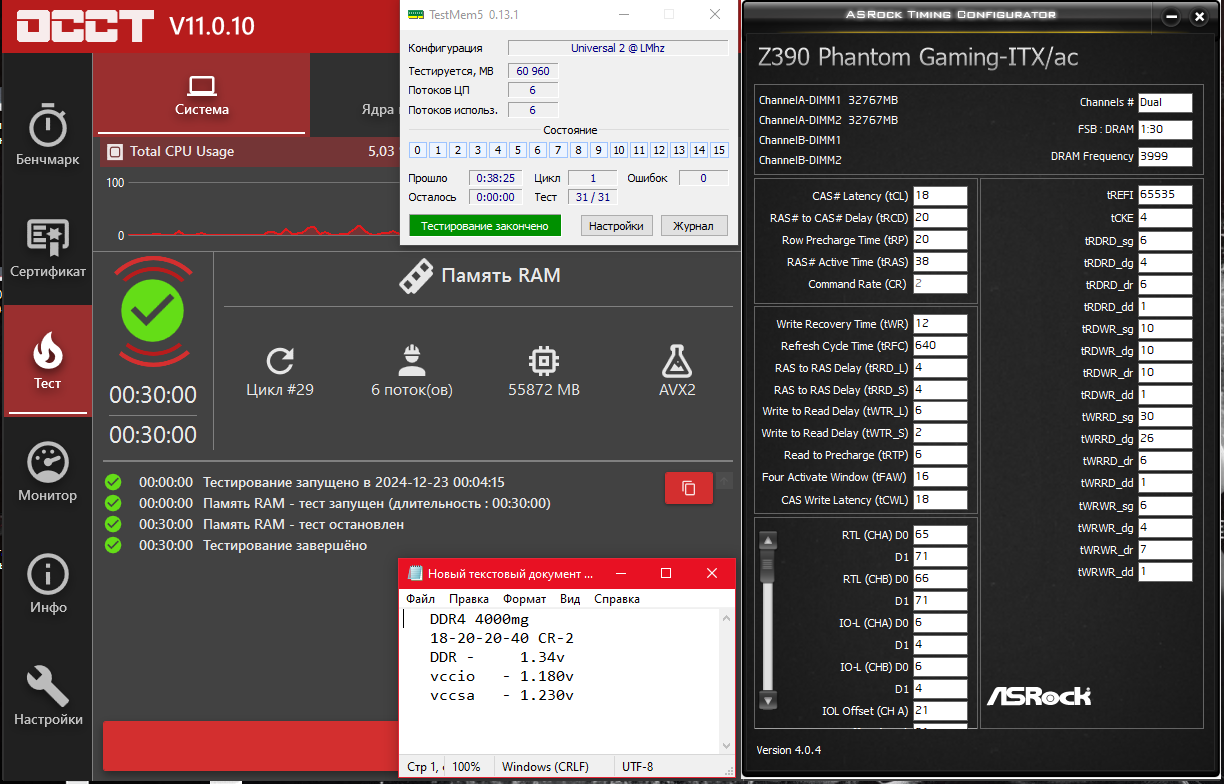Click Тестирование закончено green status button

pos(485,226)
